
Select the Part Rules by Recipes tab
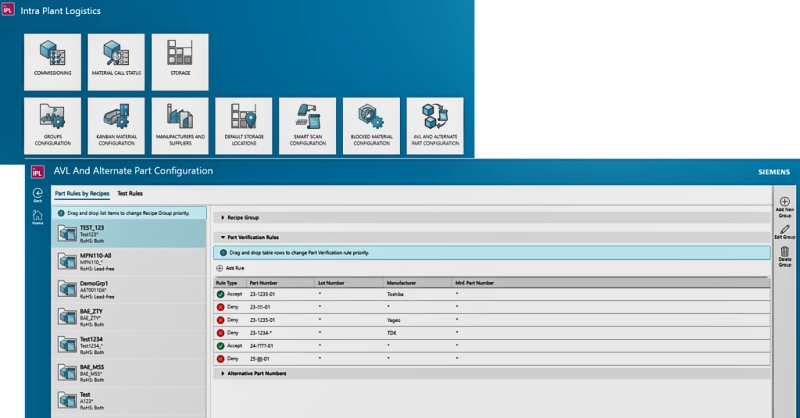[81, 192]
